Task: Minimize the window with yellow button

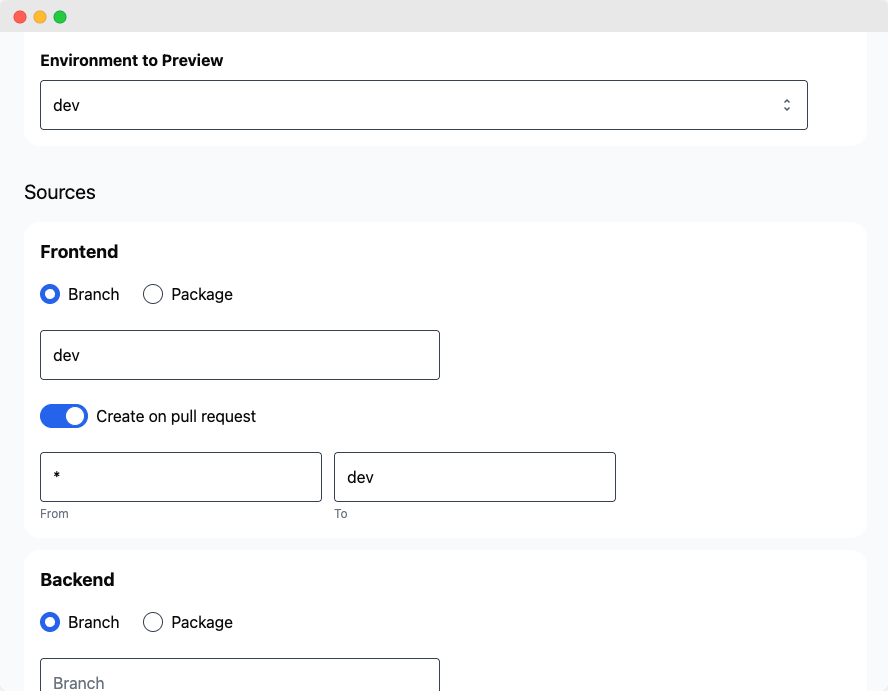Action: tap(40, 17)
